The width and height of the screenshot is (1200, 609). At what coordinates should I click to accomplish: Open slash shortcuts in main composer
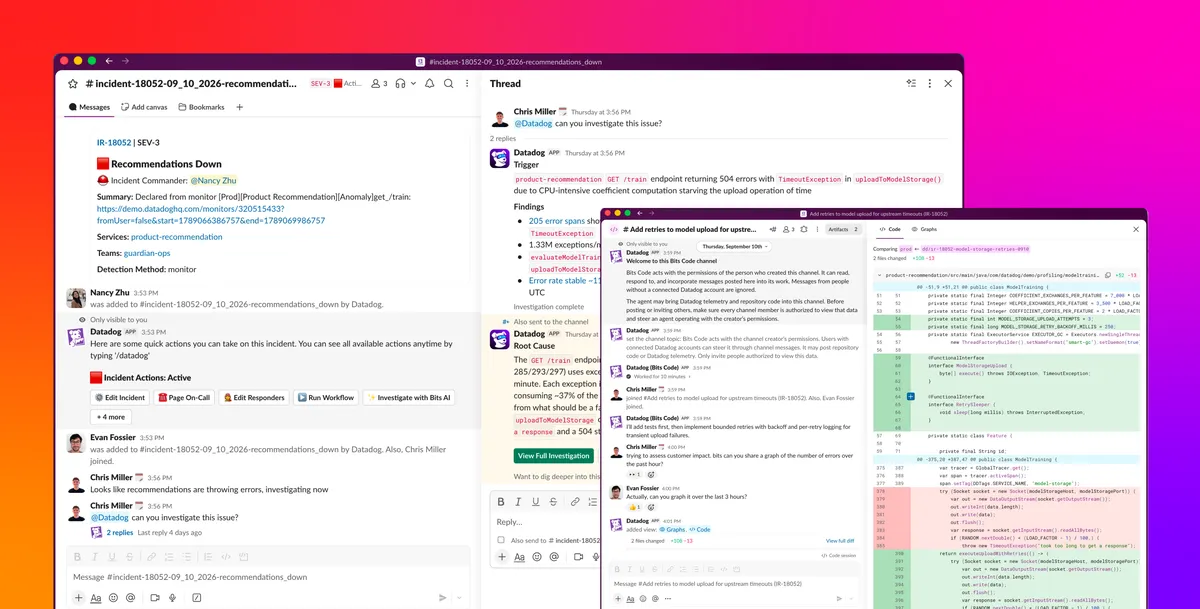click(197, 597)
